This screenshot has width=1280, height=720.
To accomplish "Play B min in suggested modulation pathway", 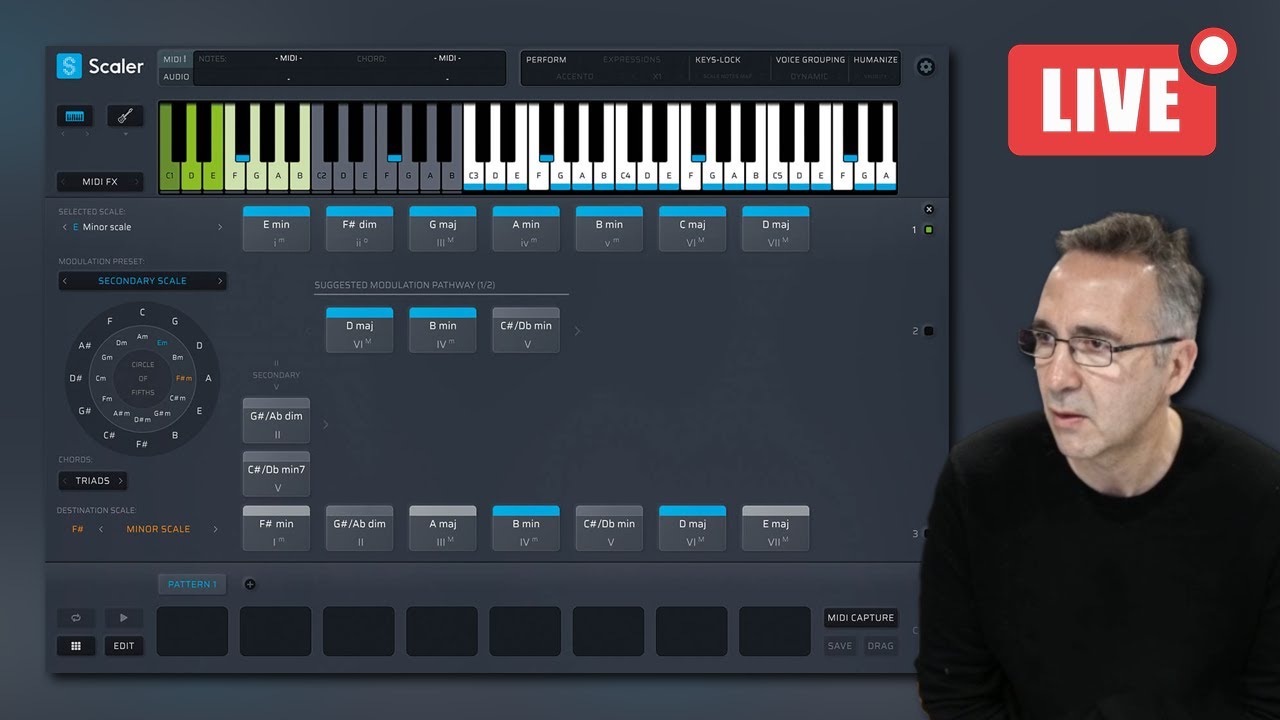I will [442, 330].
